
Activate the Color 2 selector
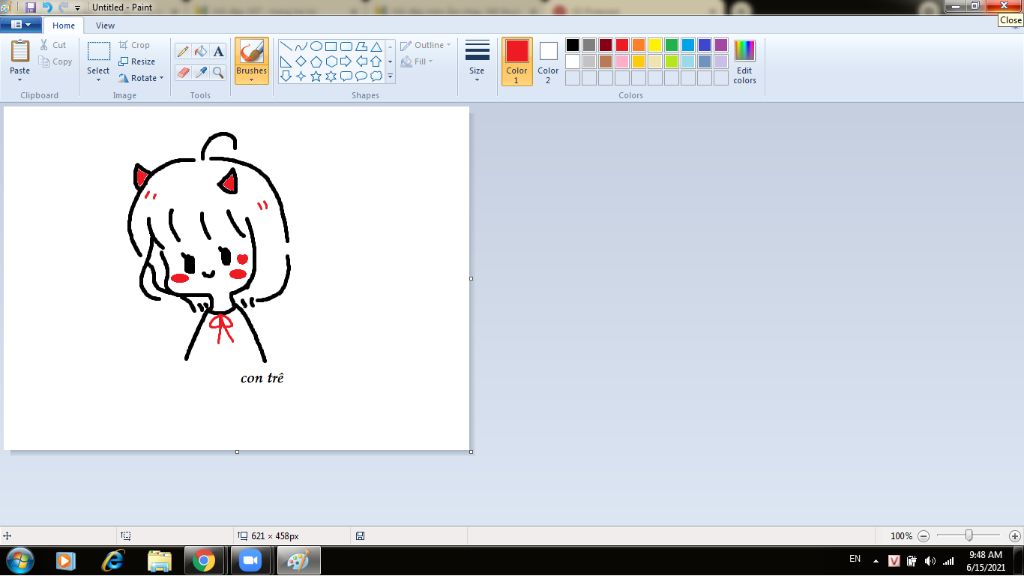(548, 61)
